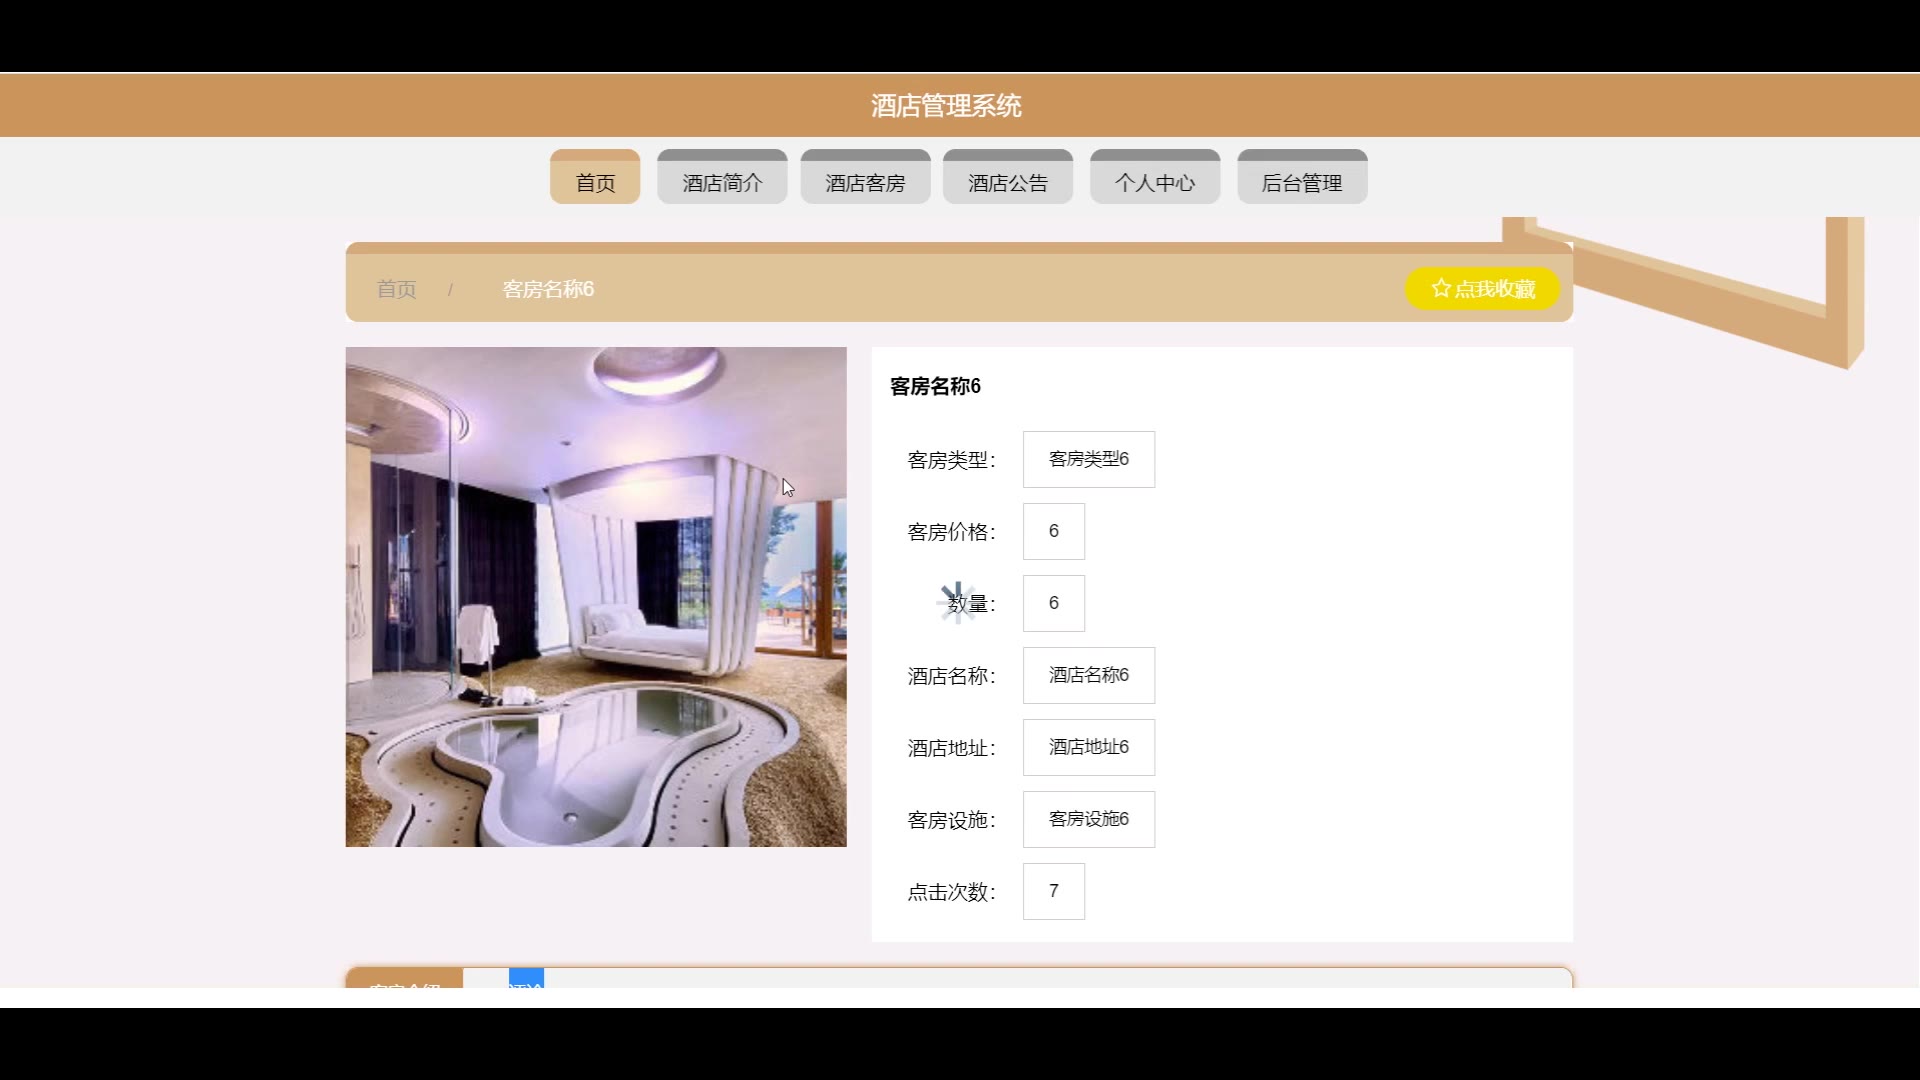
Task: Click the 酒店名称6 value field
Action: (x=1088, y=676)
